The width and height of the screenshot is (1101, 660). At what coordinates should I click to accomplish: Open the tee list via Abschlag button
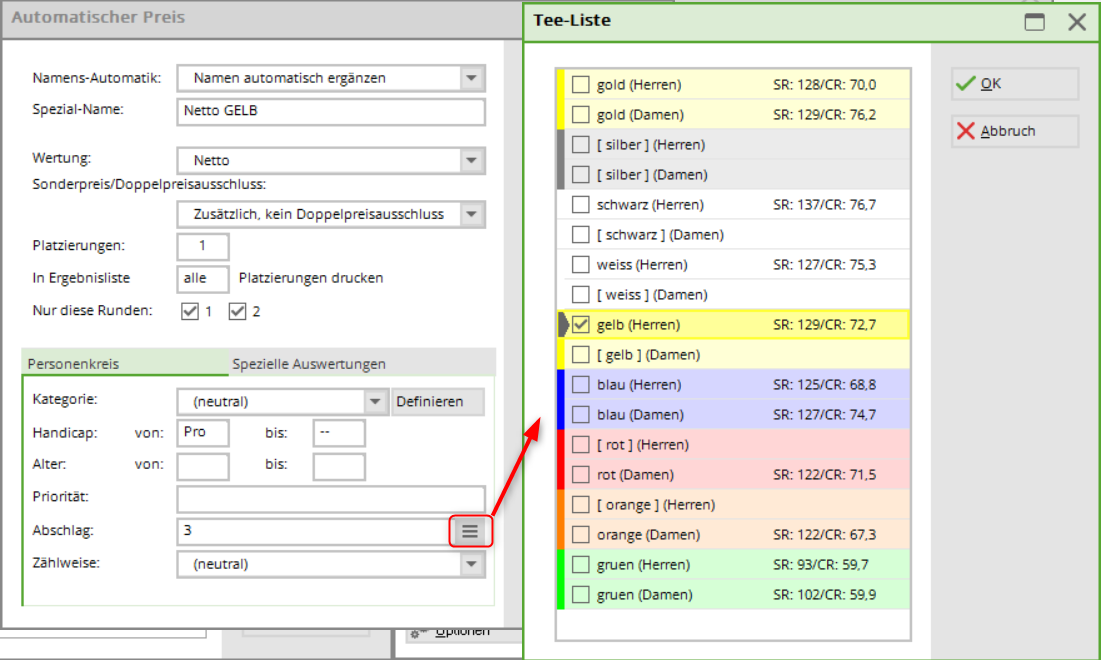(x=470, y=532)
